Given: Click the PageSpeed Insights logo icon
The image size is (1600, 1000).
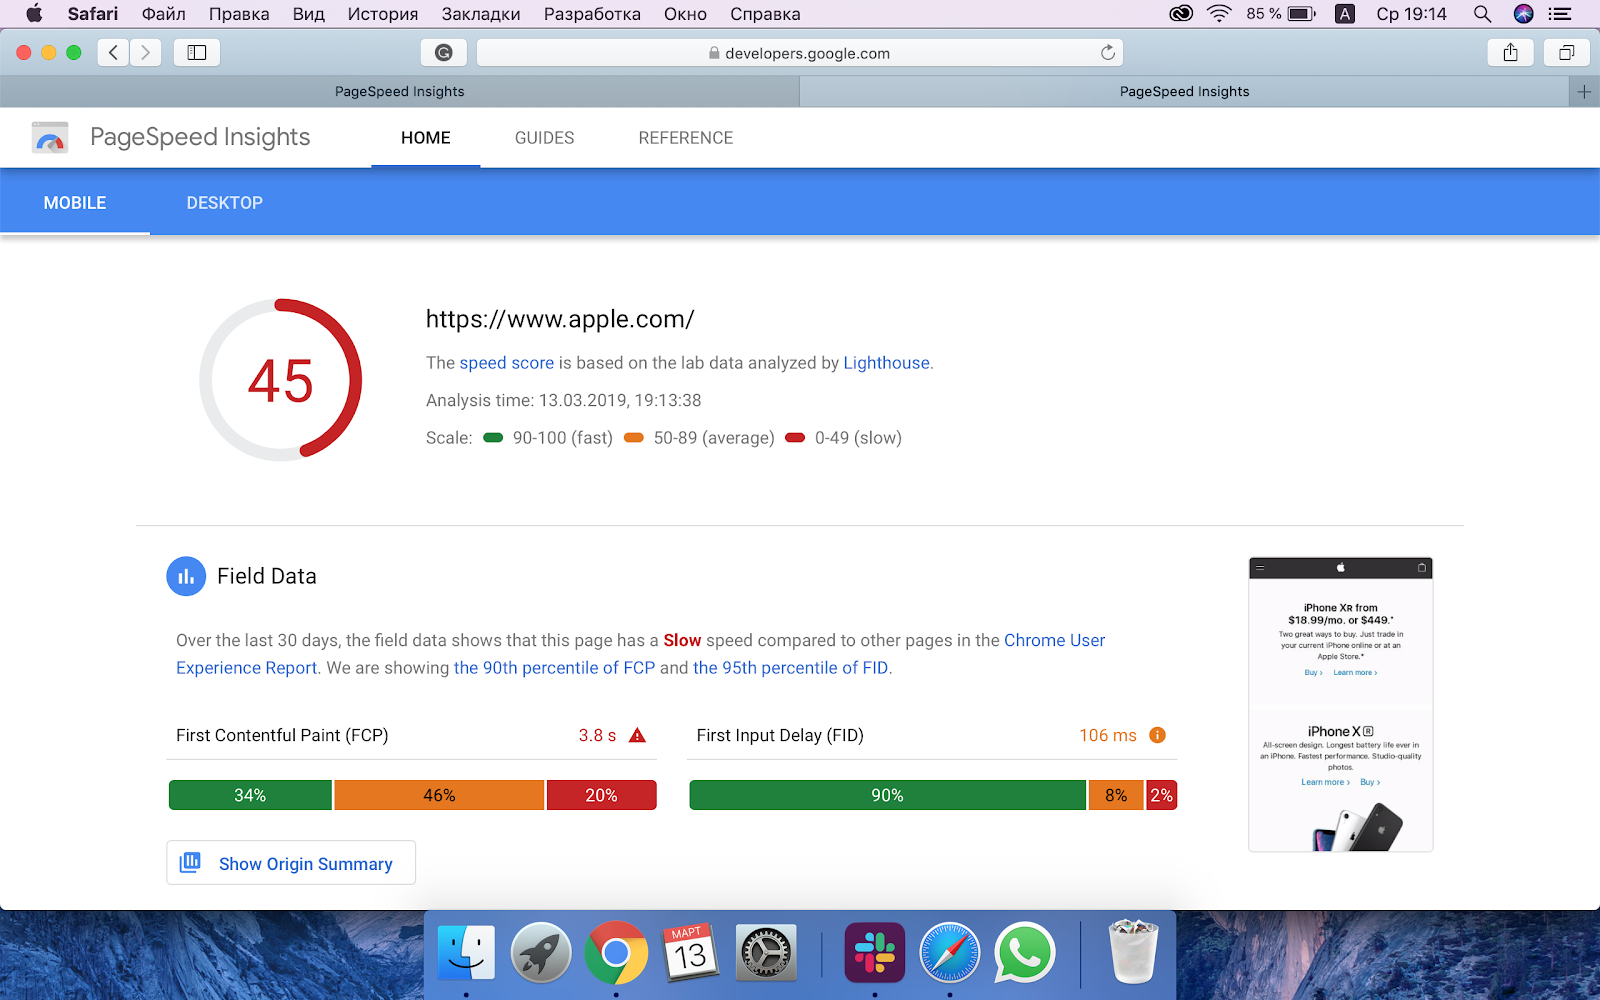Looking at the screenshot, I should 49,138.
